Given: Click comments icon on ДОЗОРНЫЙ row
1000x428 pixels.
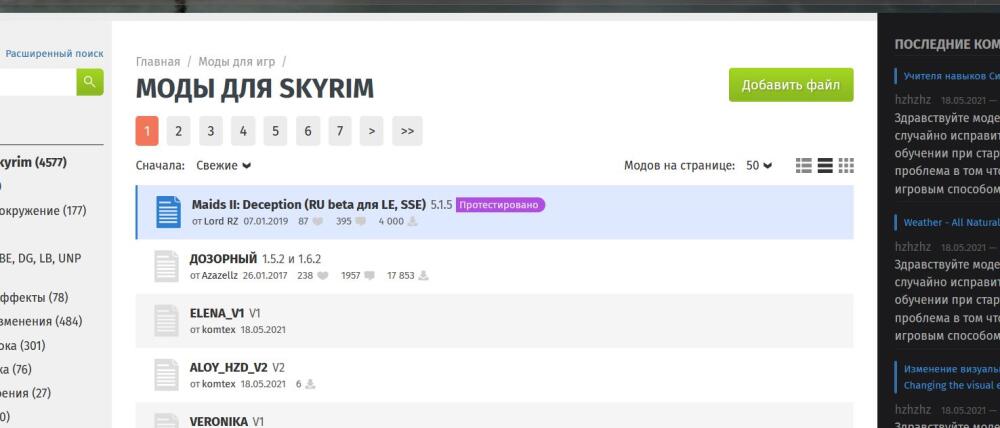Looking at the screenshot, I should click(x=370, y=276).
